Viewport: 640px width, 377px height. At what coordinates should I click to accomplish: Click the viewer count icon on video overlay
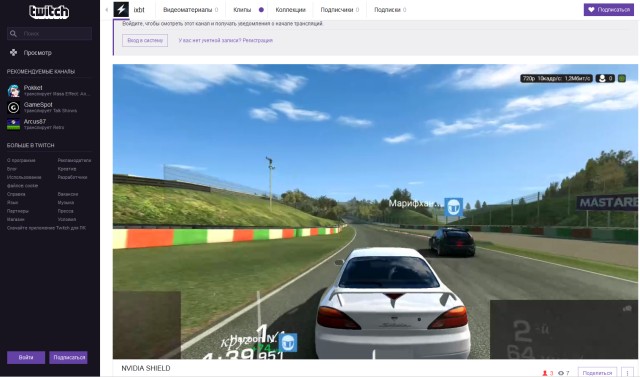point(602,78)
